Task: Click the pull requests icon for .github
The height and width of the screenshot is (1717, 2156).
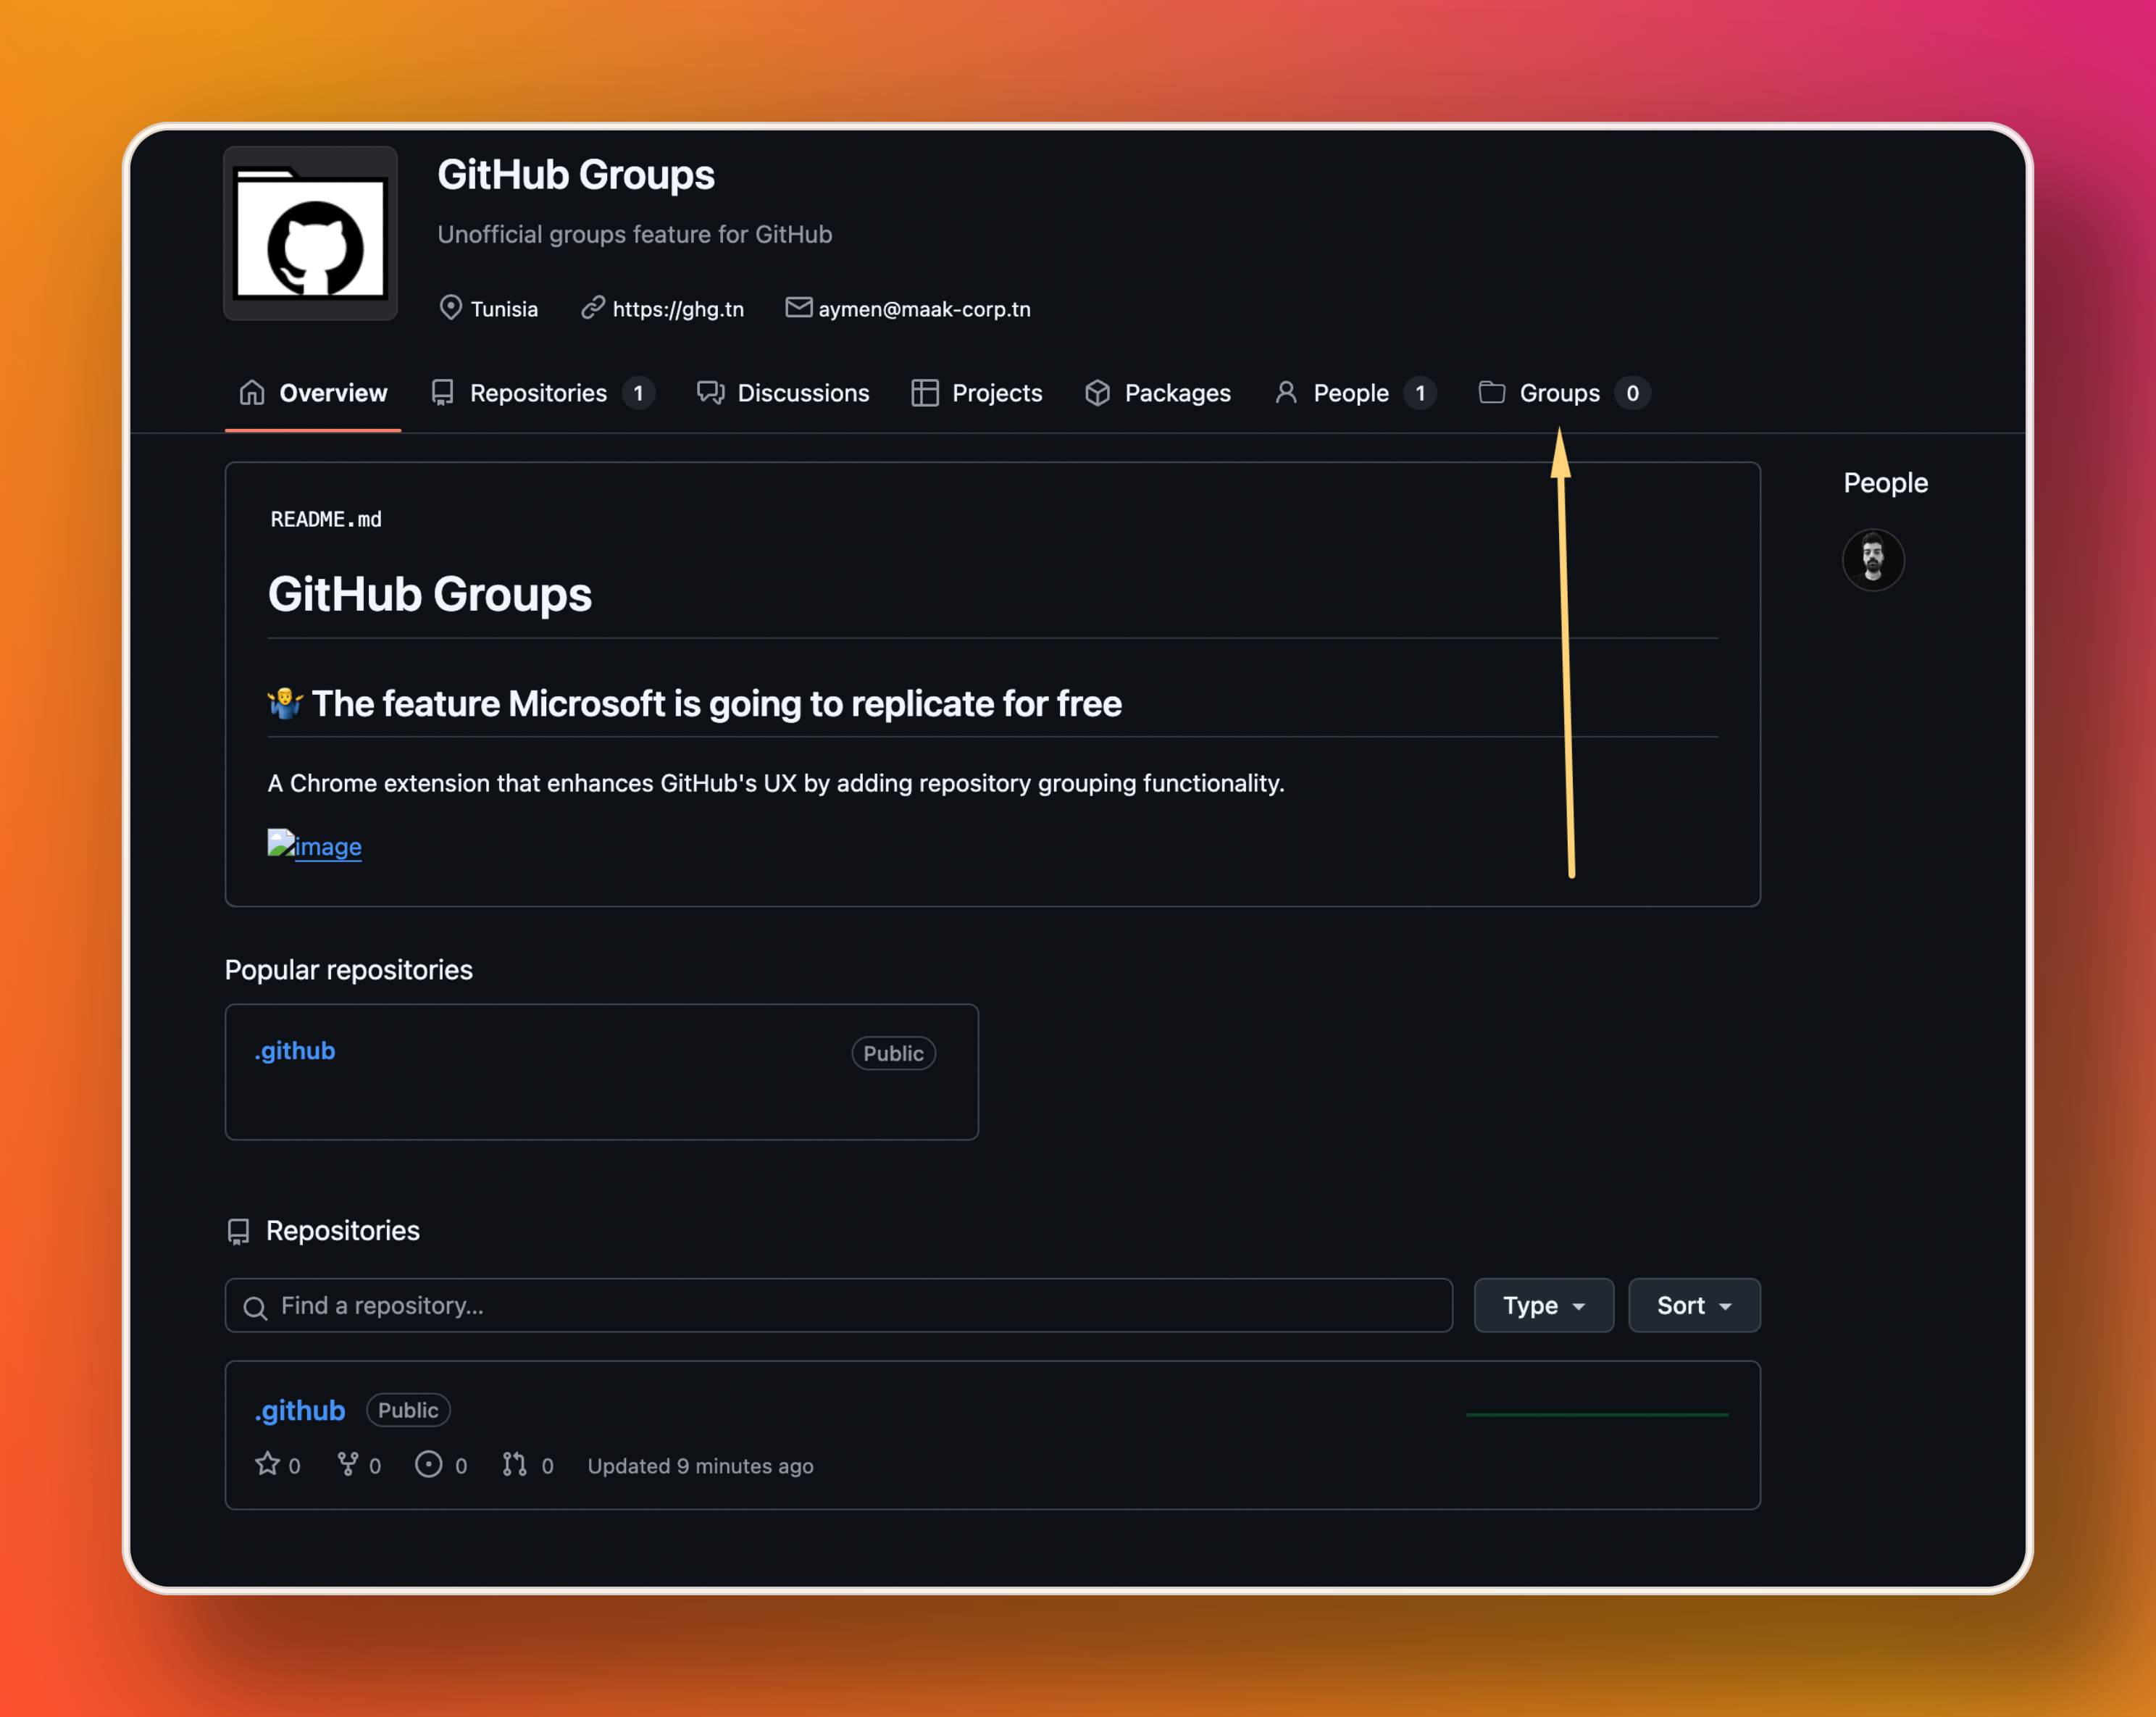Action: point(514,1465)
